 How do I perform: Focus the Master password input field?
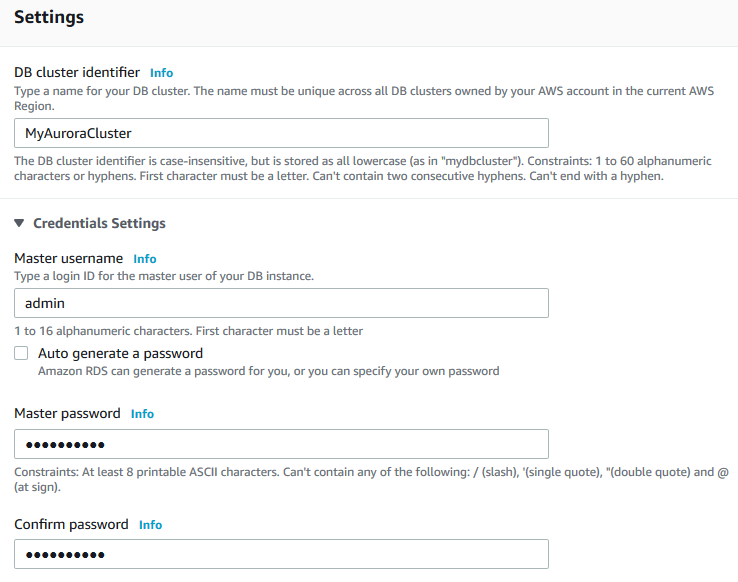(x=281, y=444)
